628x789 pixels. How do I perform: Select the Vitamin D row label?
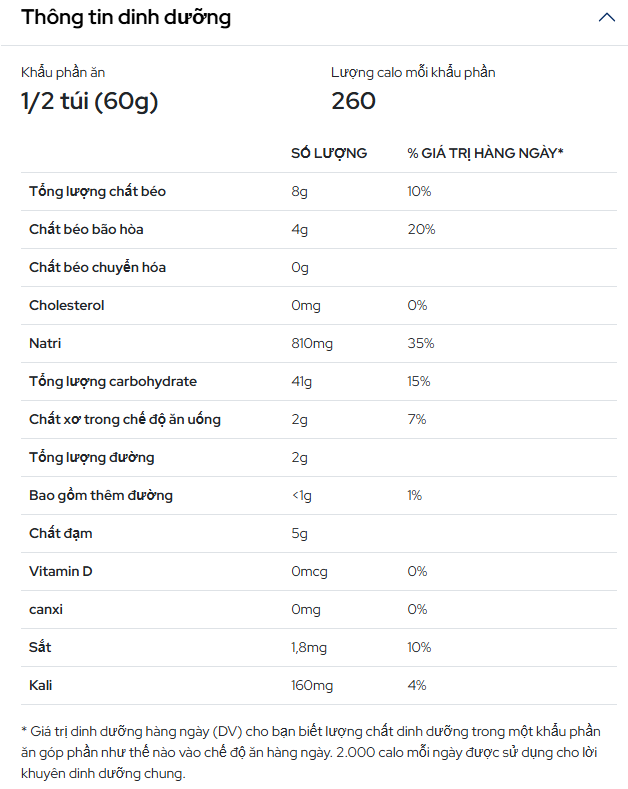pos(60,571)
